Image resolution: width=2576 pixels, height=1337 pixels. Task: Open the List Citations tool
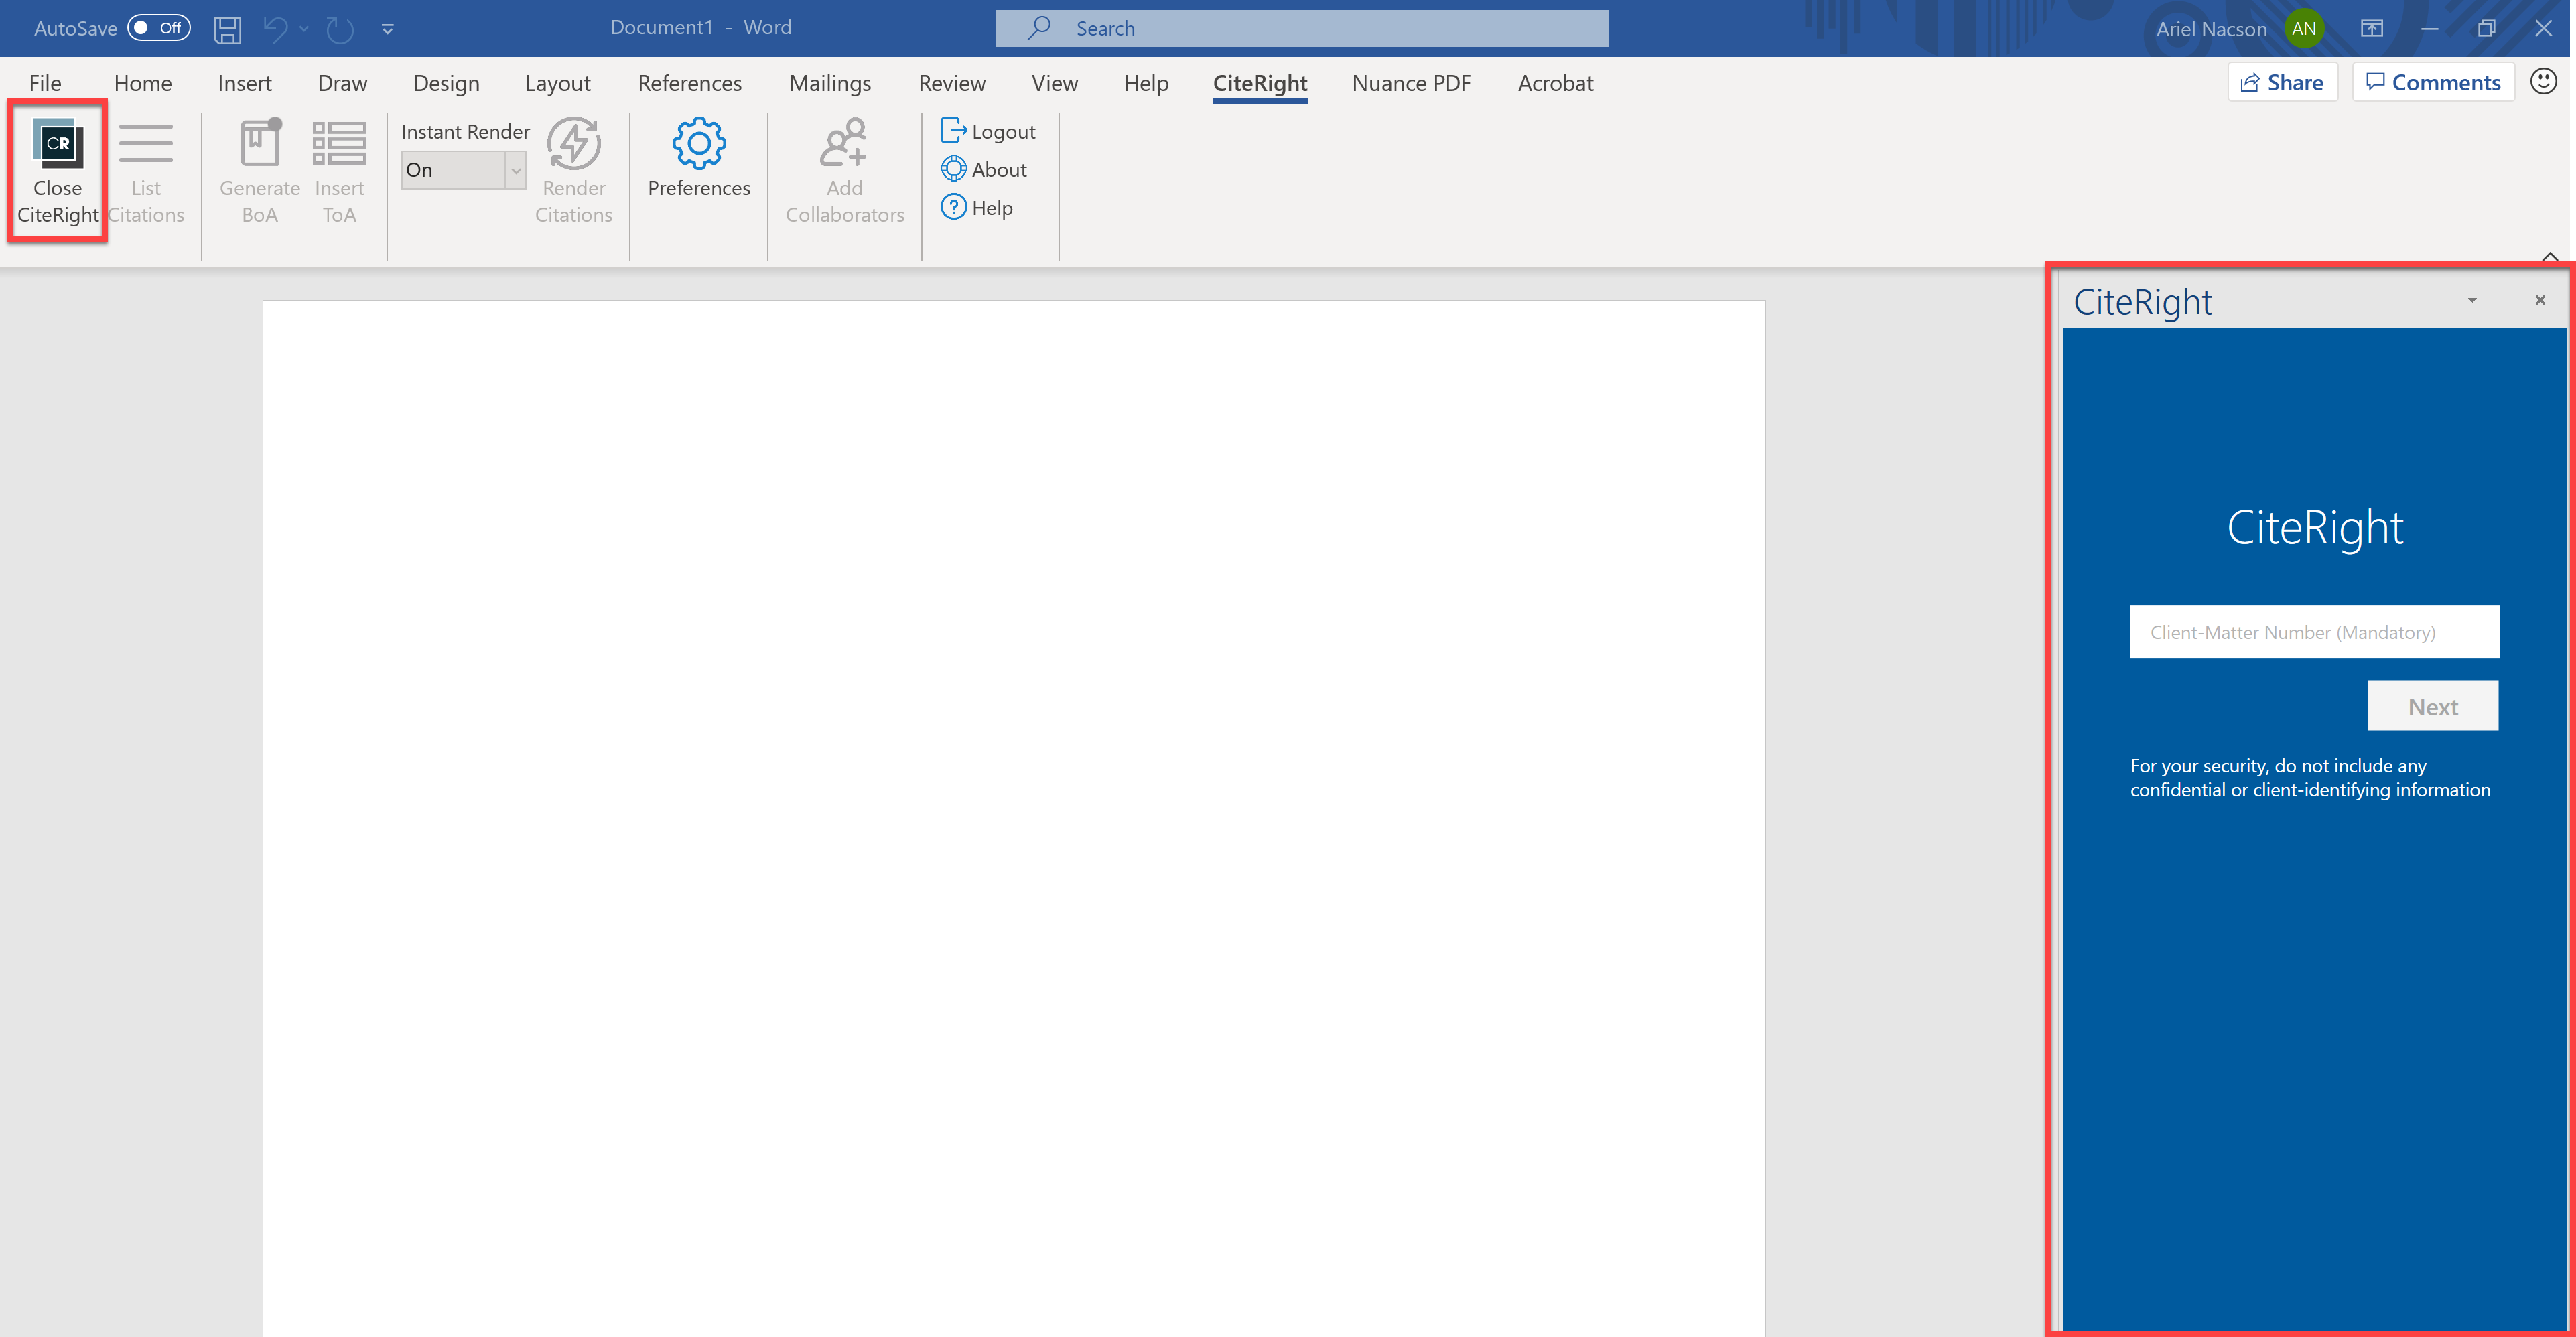[146, 171]
